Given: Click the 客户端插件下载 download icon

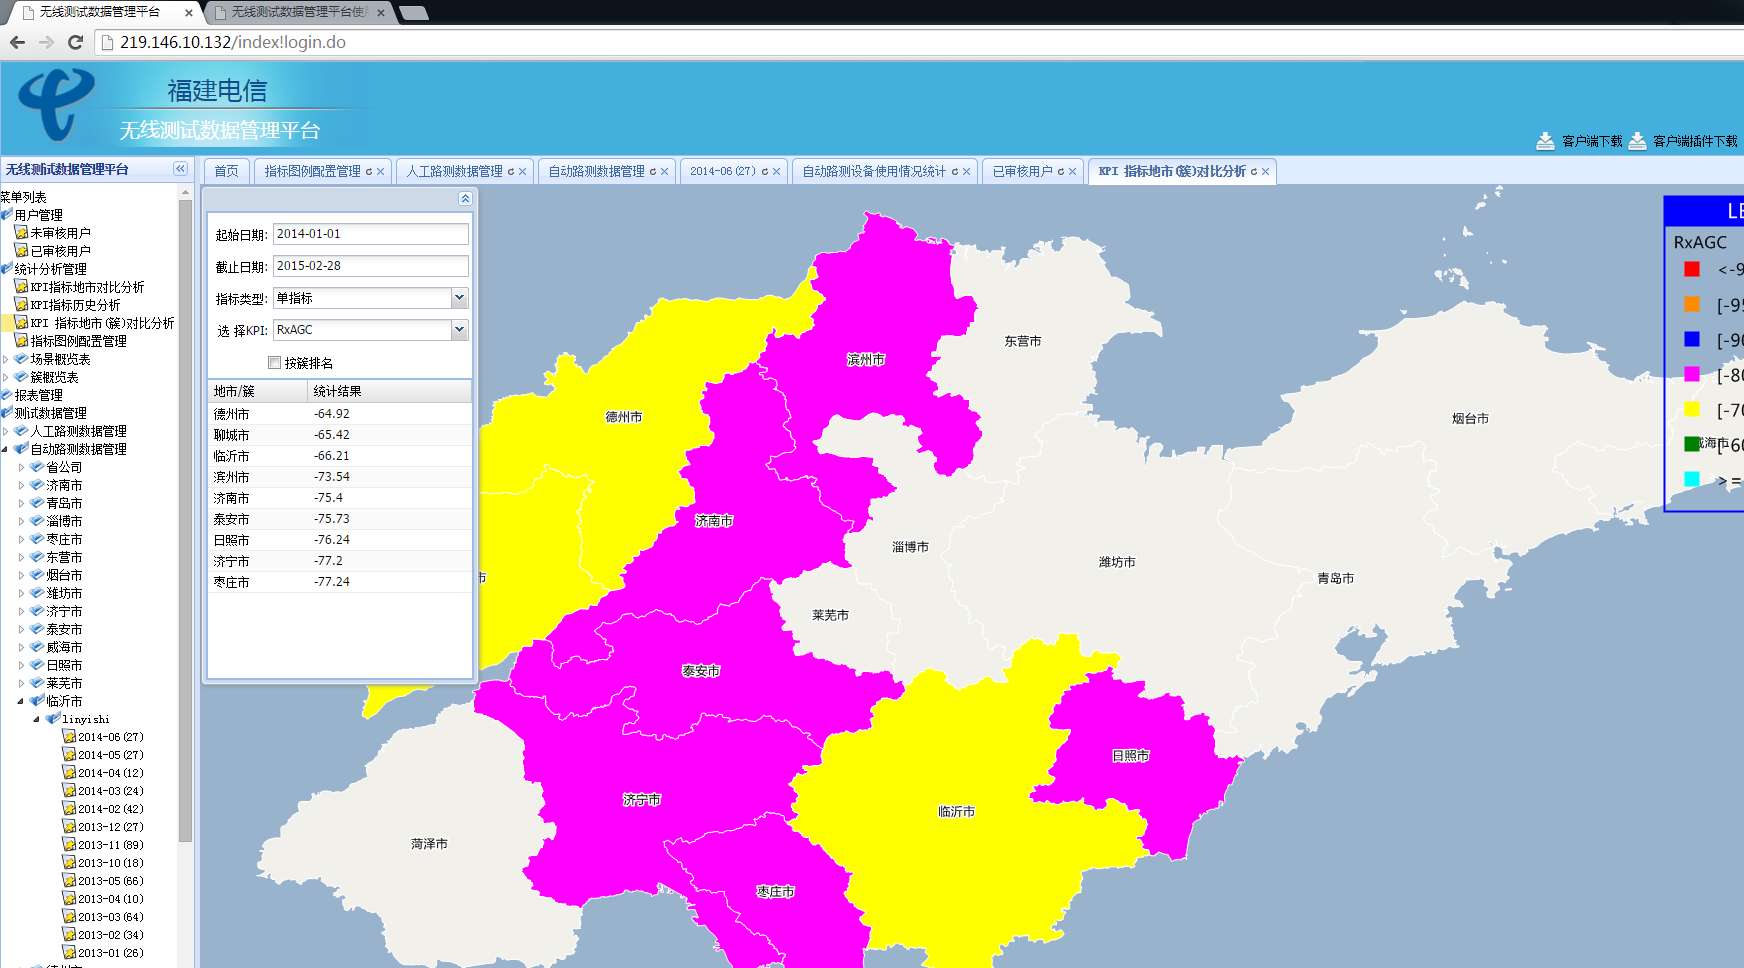Looking at the screenshot, I should point(1637,141).
